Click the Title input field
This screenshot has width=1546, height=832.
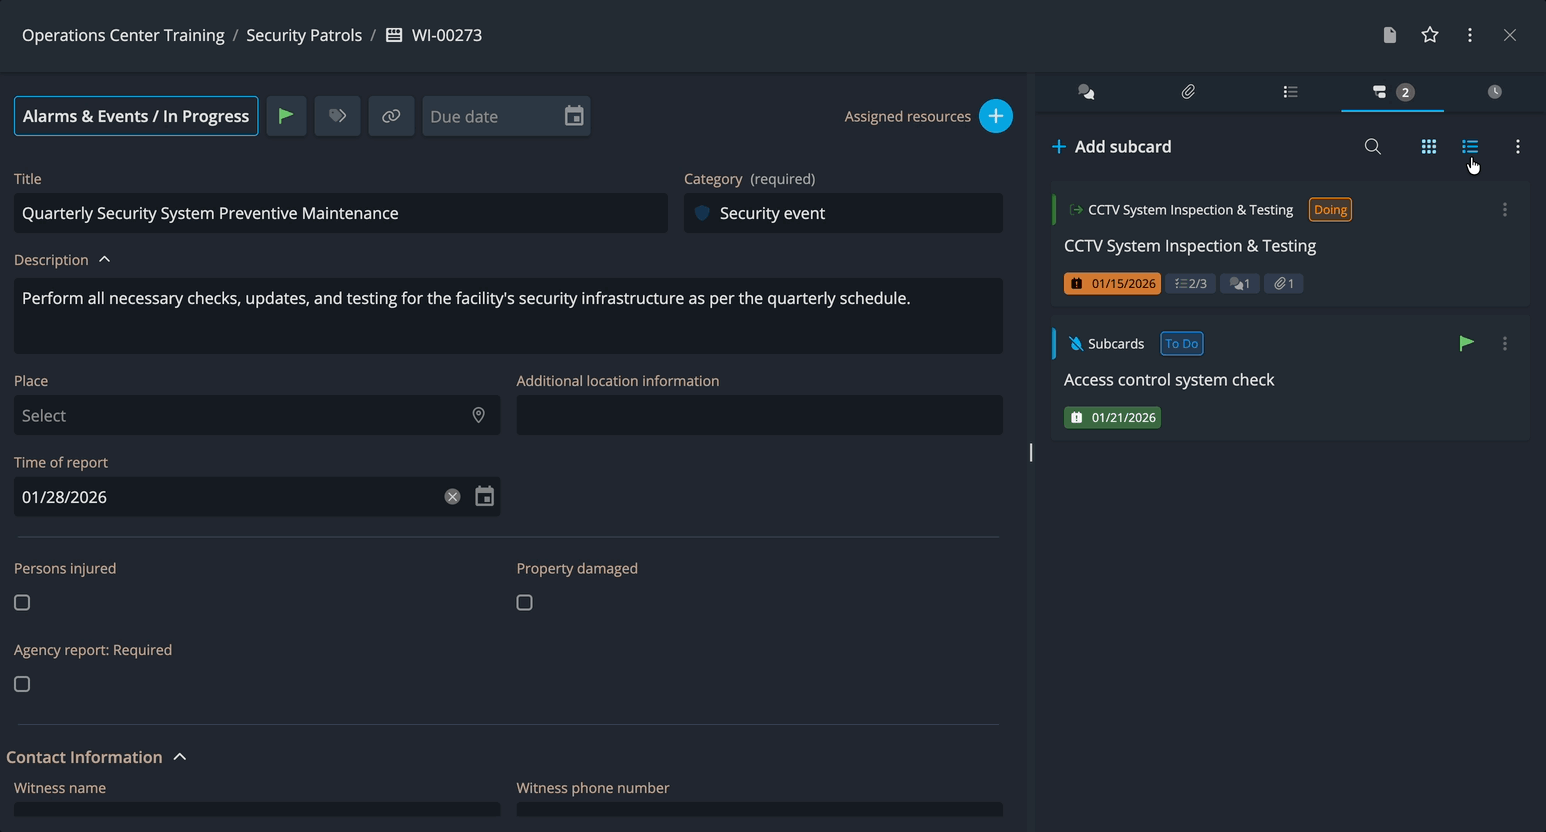click(x=340, y=213)
